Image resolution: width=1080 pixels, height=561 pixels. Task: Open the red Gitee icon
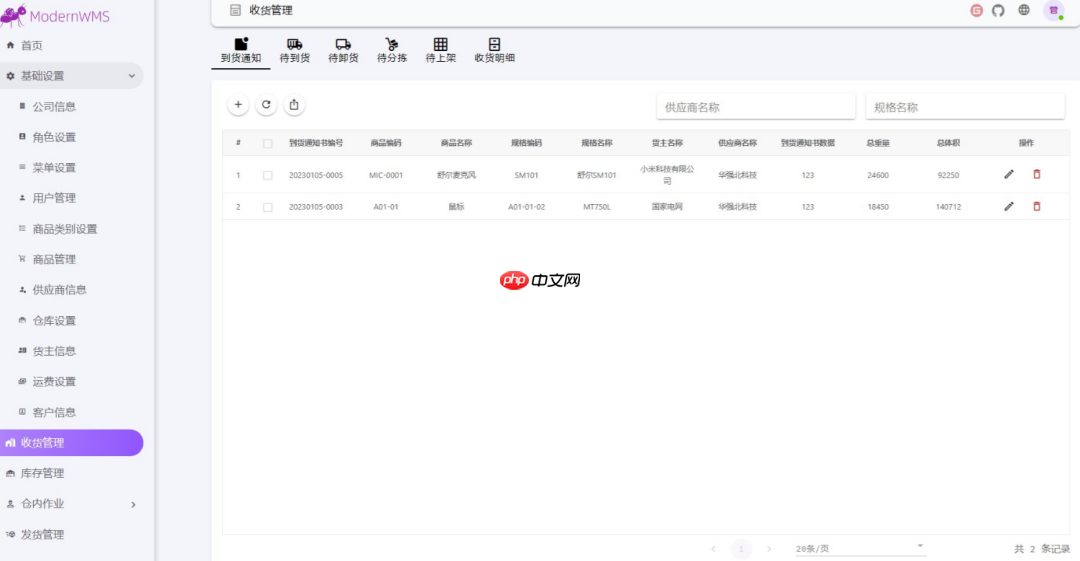[976, 10]
